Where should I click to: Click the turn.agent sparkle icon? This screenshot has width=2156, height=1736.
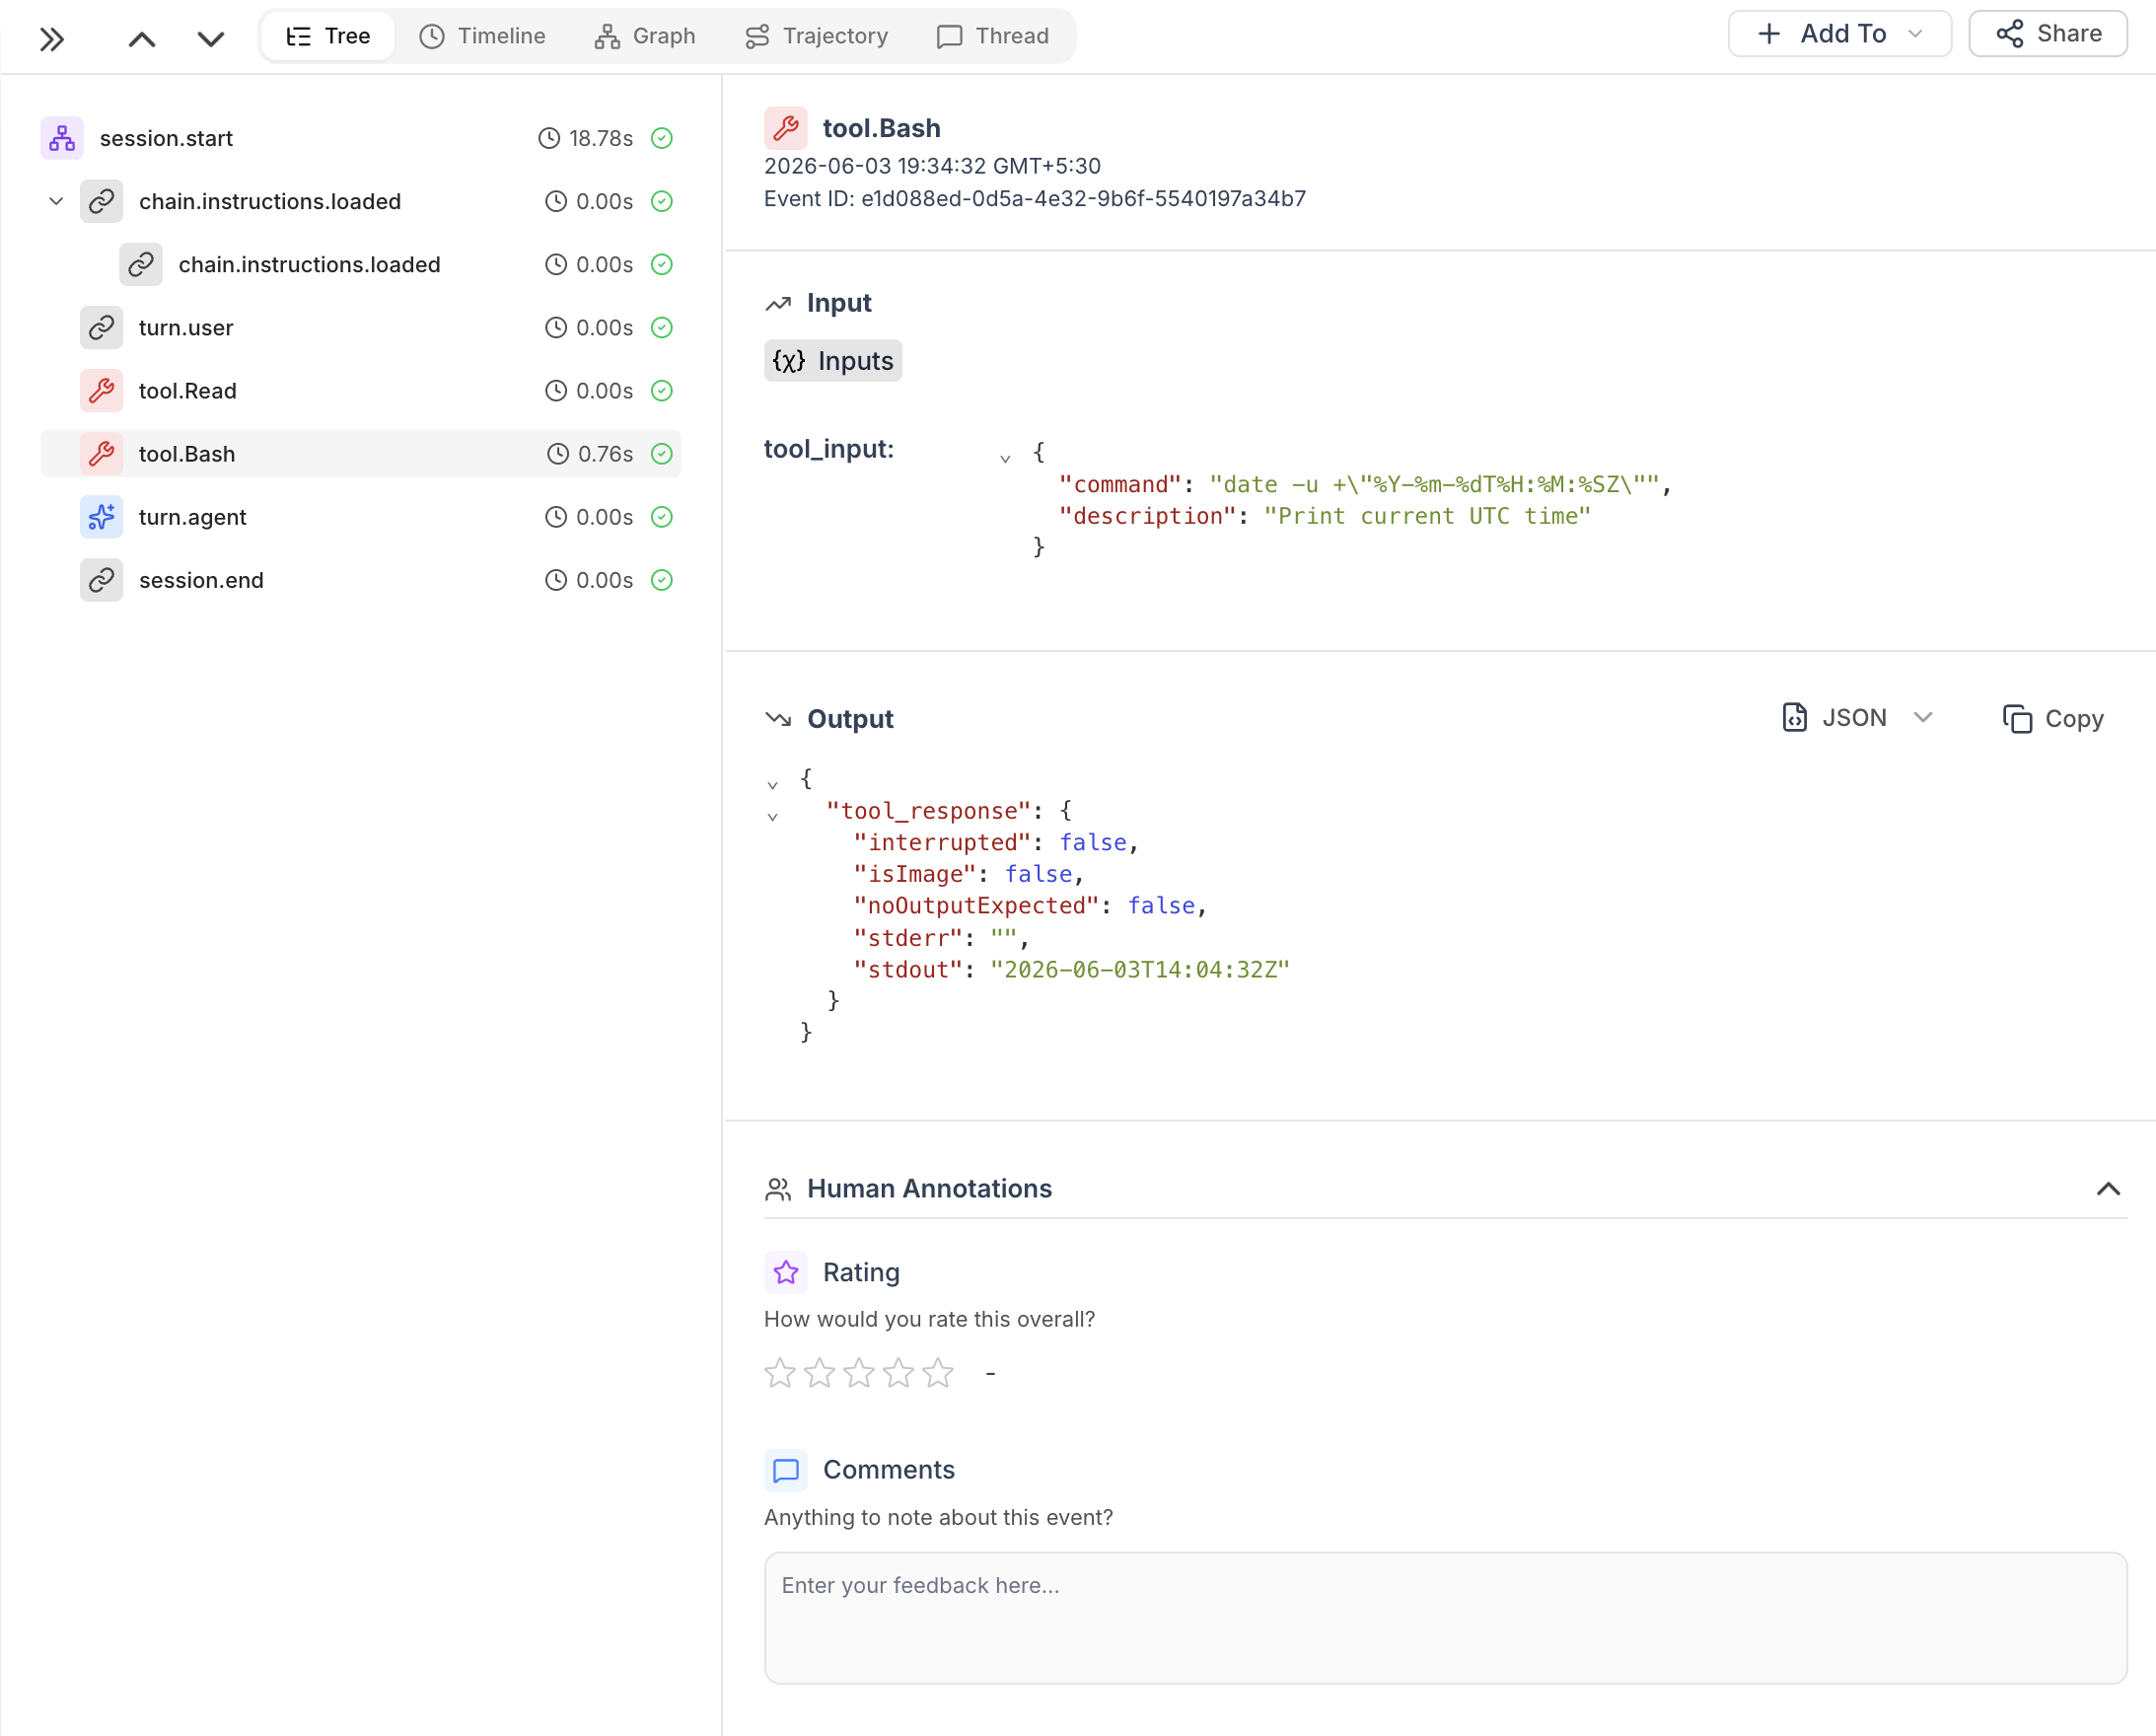pyautogui.click(x=101, y=516)
